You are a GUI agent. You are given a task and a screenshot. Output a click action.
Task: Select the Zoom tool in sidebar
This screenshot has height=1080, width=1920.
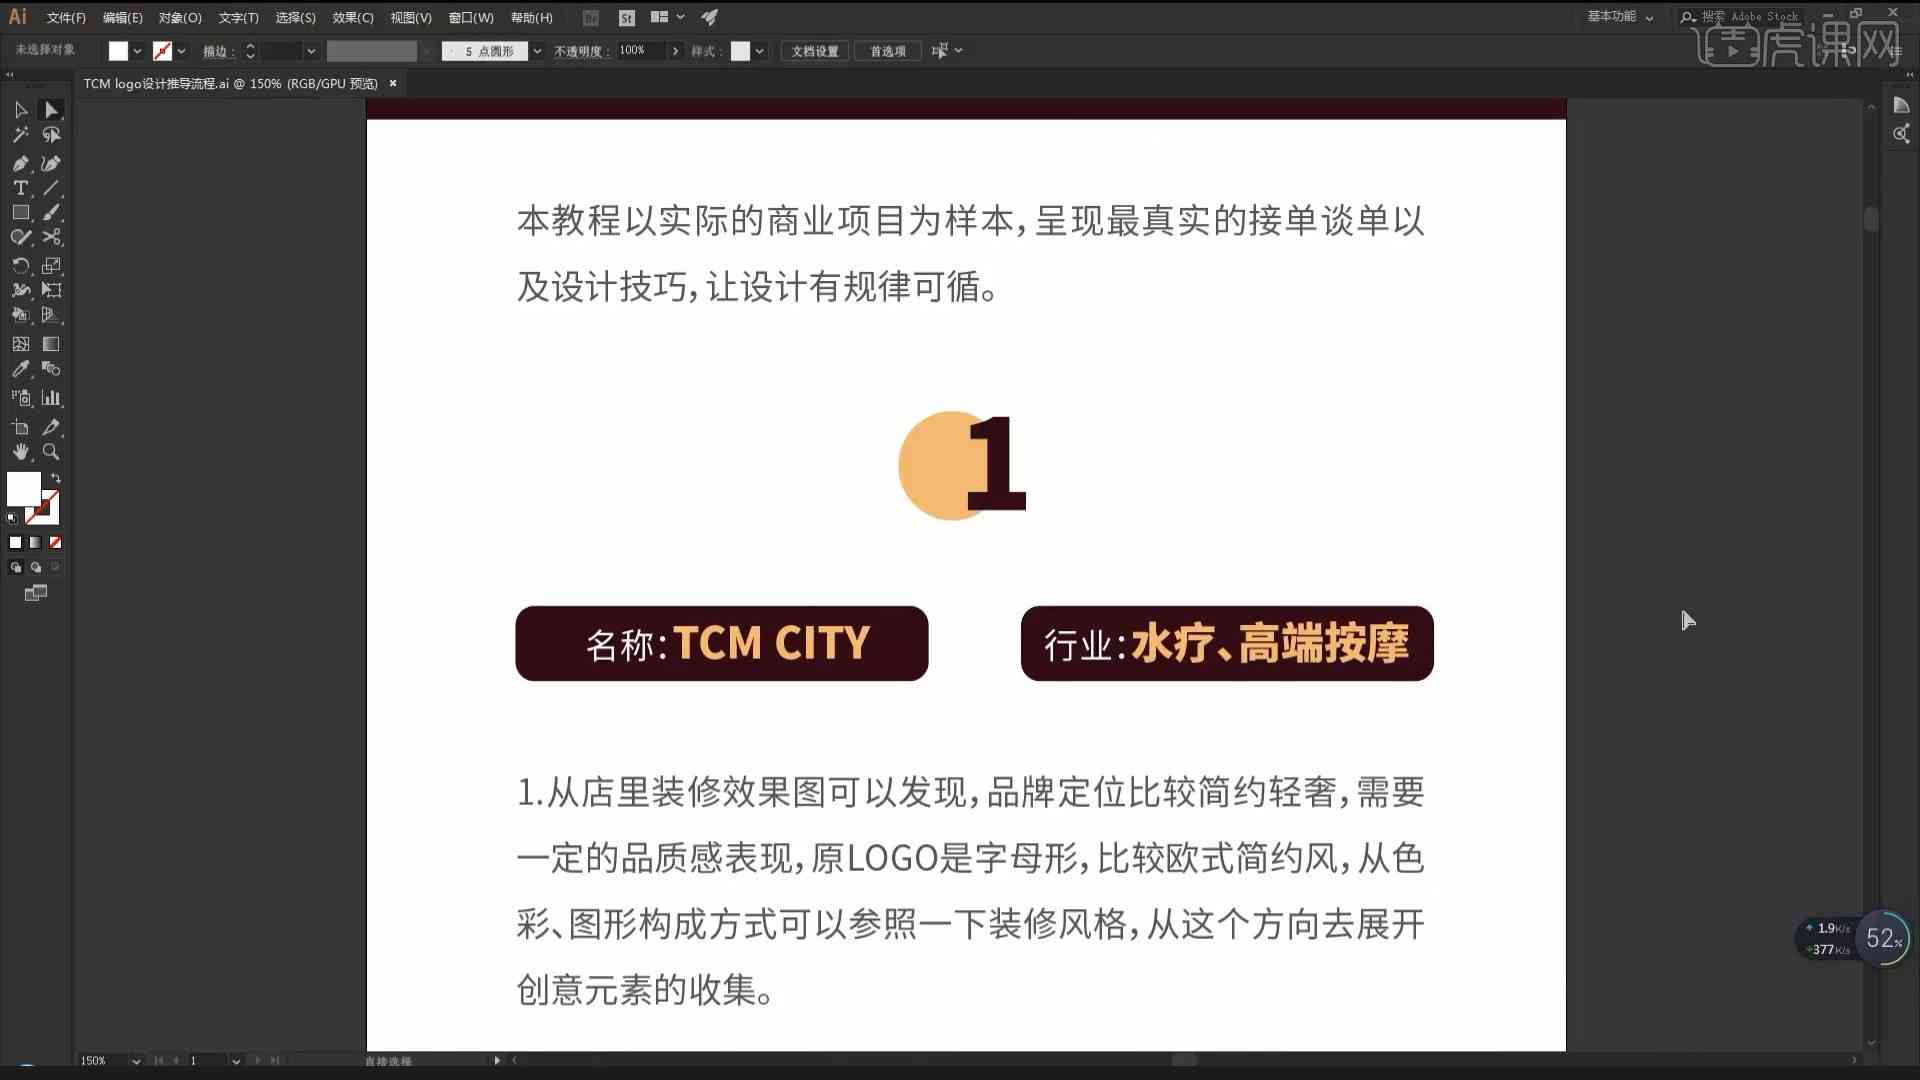click(x=51, y=452)
